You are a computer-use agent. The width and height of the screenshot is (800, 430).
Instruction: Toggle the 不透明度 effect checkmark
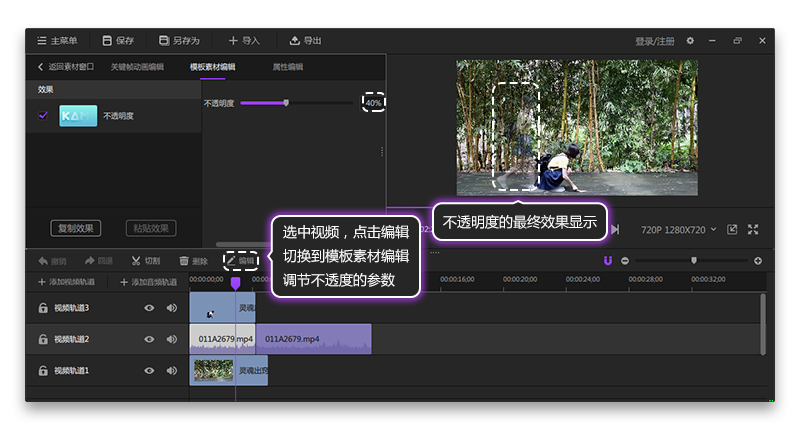pos(43,116)
